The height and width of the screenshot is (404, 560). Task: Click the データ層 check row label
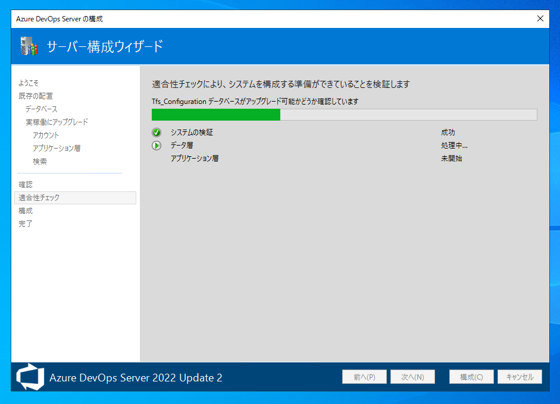point(182,145)
